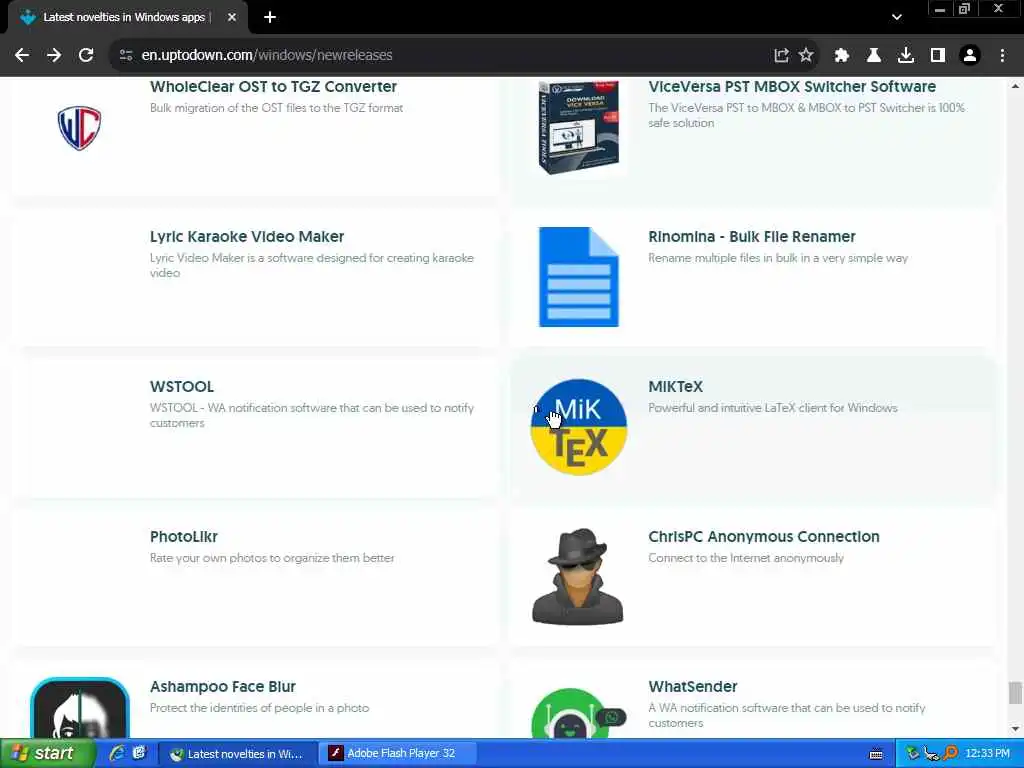Click the on-screen keyboard tray icon
This screenshot has width=1024, height=768.
coord(876,754)
